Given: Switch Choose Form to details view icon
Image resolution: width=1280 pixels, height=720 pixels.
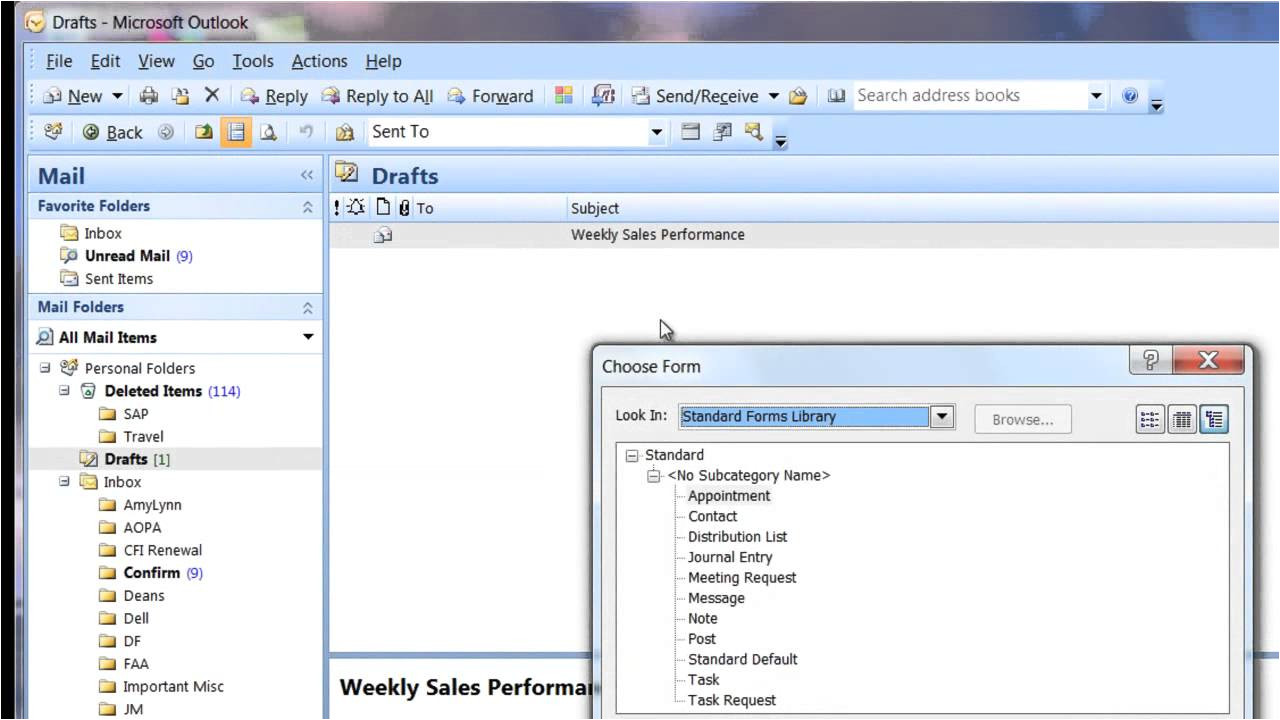Looking at the screenshot, I should [x=1182, y=420].
